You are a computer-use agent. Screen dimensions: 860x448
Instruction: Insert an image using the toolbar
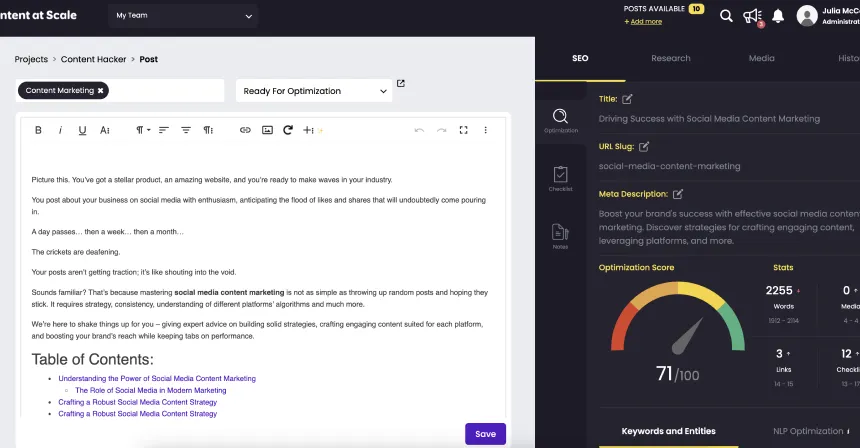(267, 130)
